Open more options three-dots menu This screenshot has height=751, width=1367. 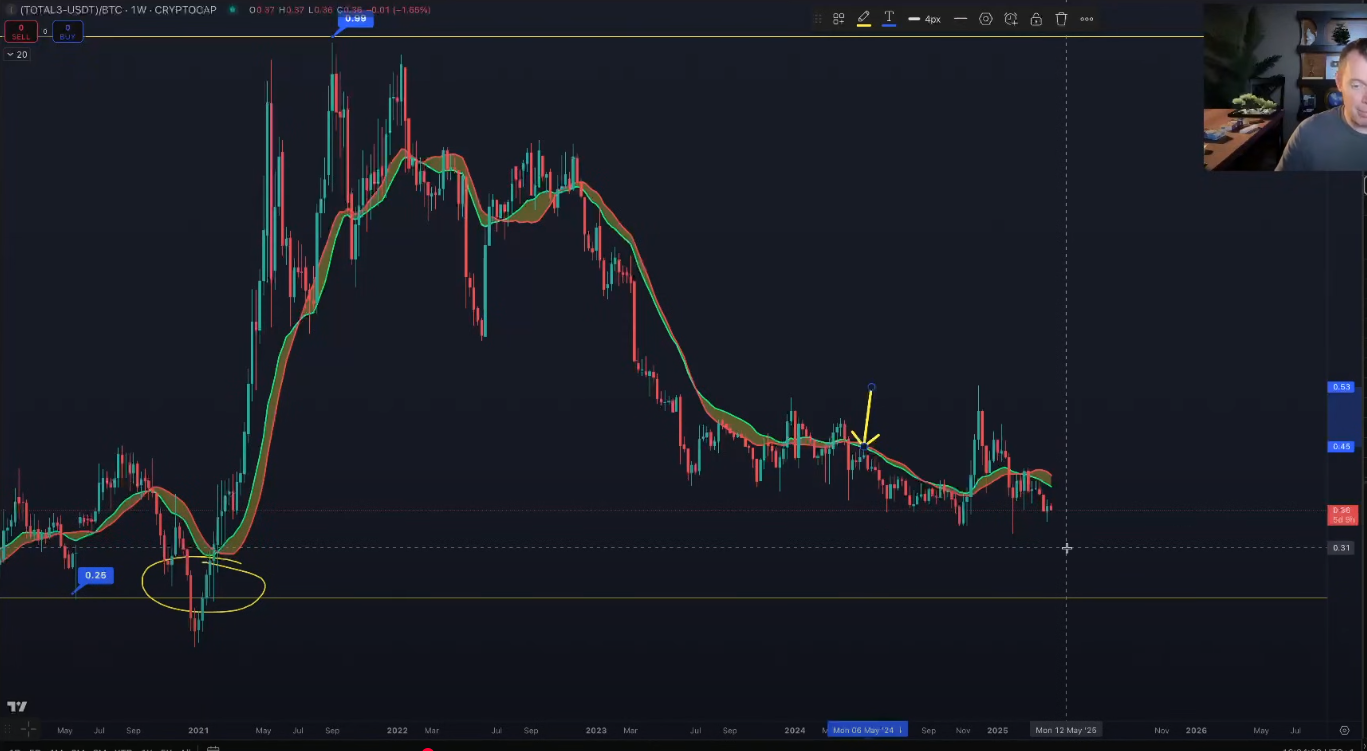click(1087, 19)
